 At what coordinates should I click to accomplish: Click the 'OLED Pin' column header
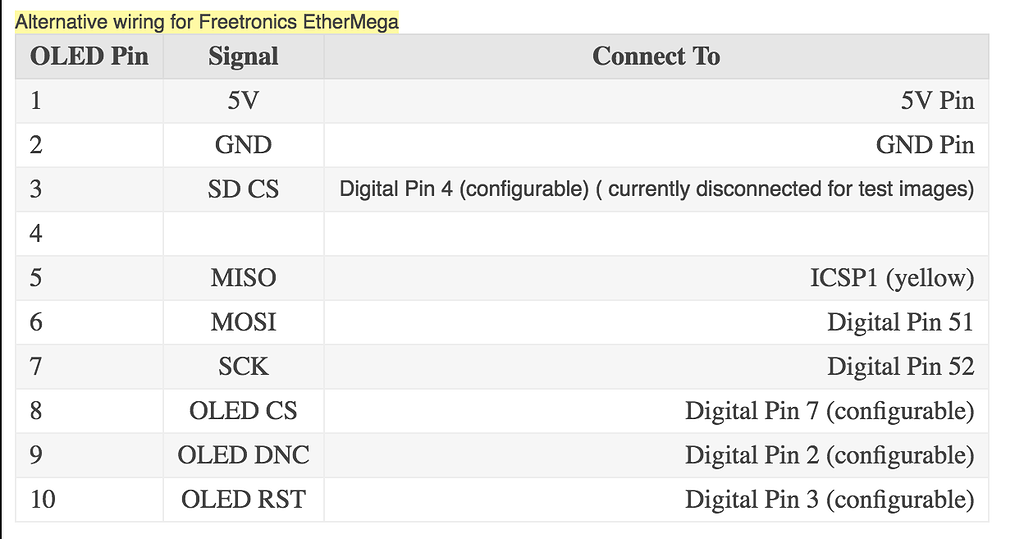tap(89, 57)
